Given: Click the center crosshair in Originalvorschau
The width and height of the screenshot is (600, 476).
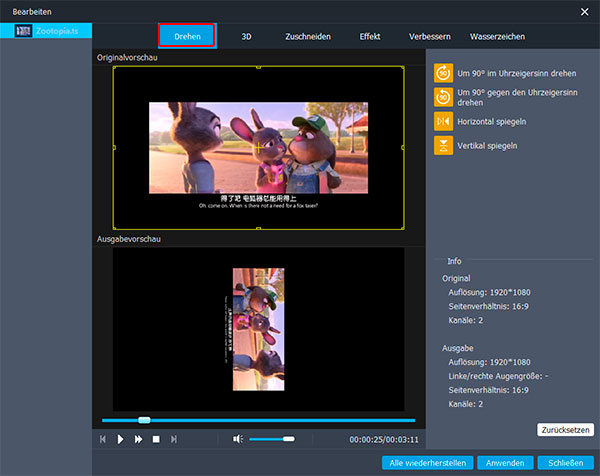Looking at the screenshot, I should [258, 147].
